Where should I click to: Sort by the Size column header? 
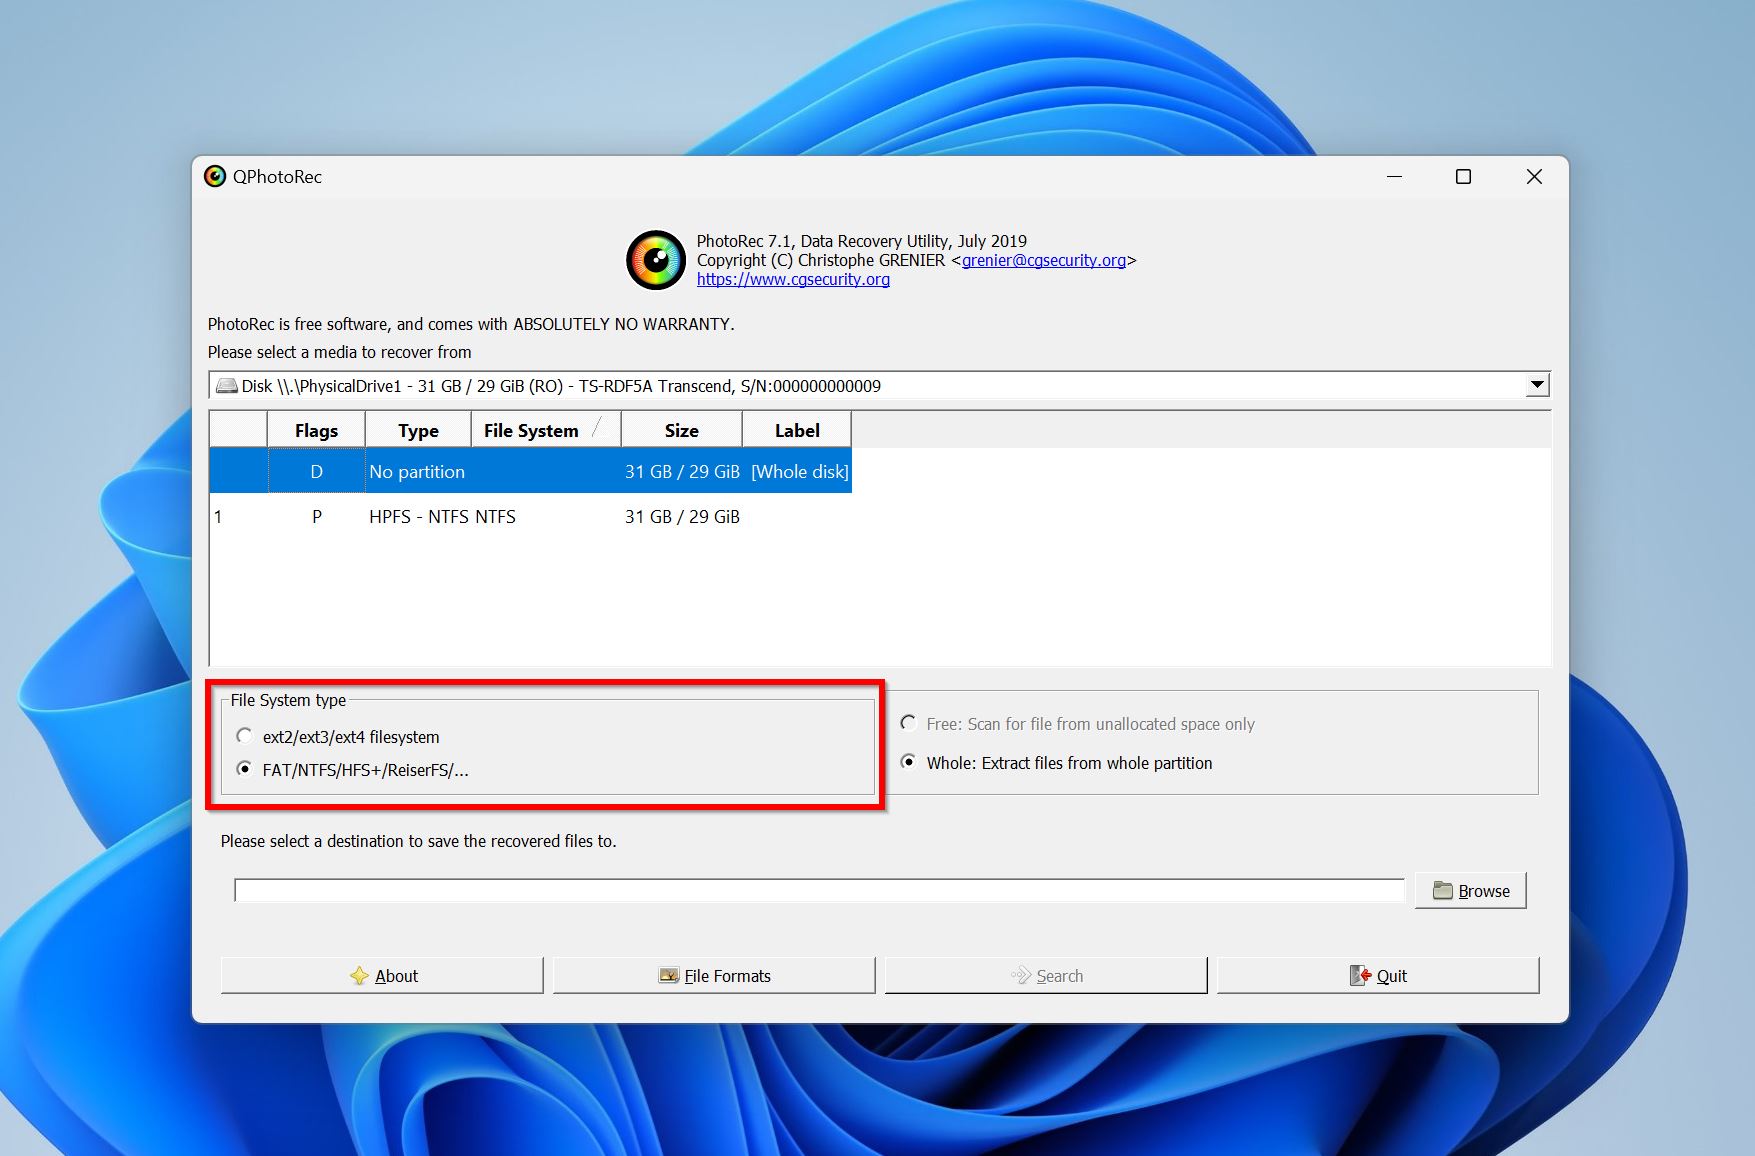682,430
